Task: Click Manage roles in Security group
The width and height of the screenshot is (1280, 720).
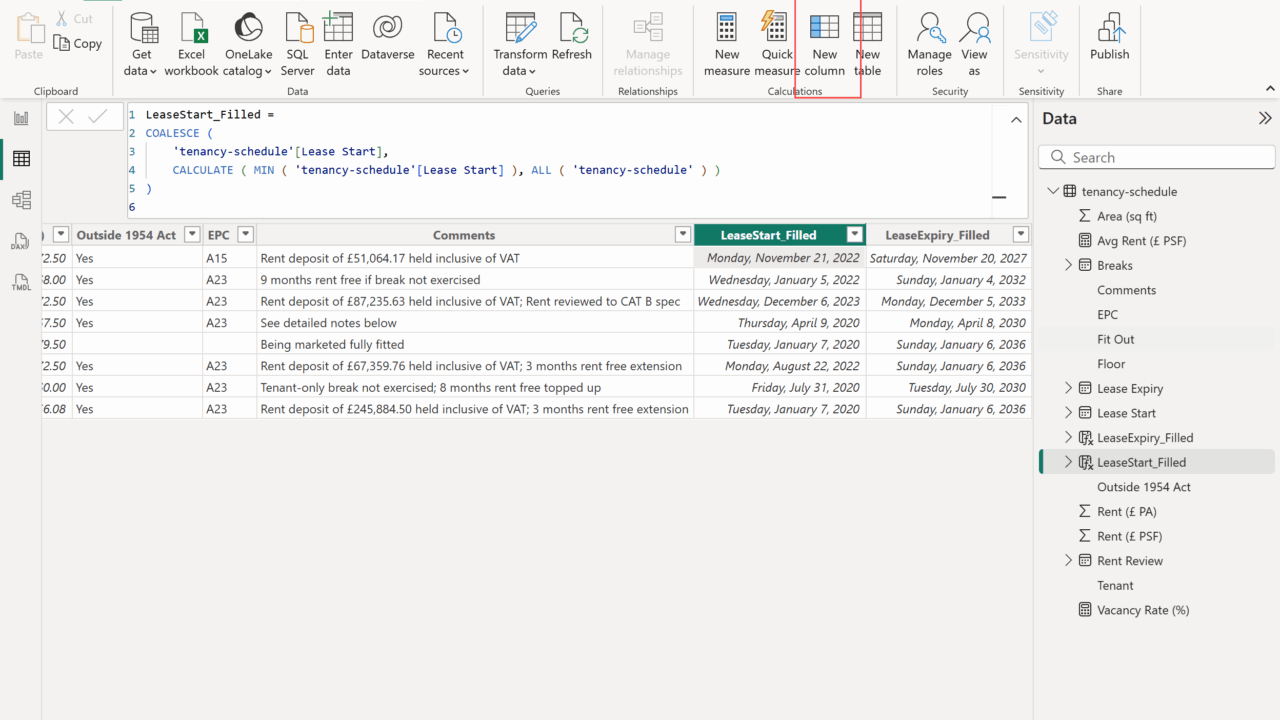Action: click(x=929, y=44)
